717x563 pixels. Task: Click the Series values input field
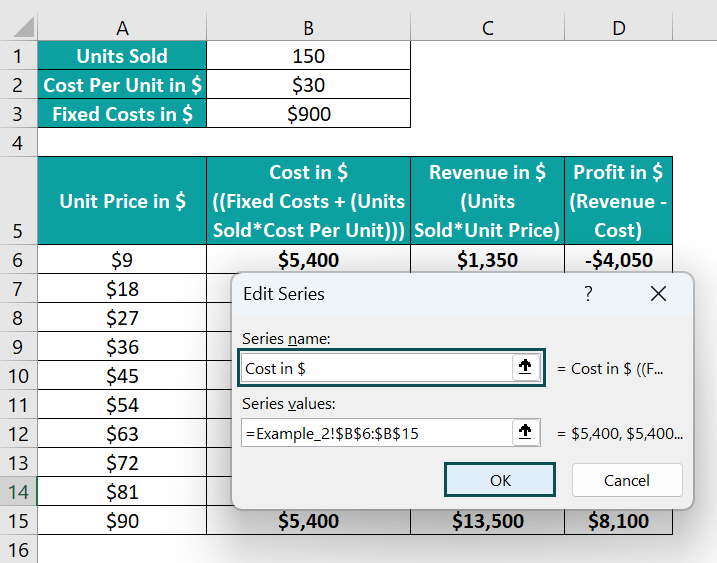click(x=376, y=433)
